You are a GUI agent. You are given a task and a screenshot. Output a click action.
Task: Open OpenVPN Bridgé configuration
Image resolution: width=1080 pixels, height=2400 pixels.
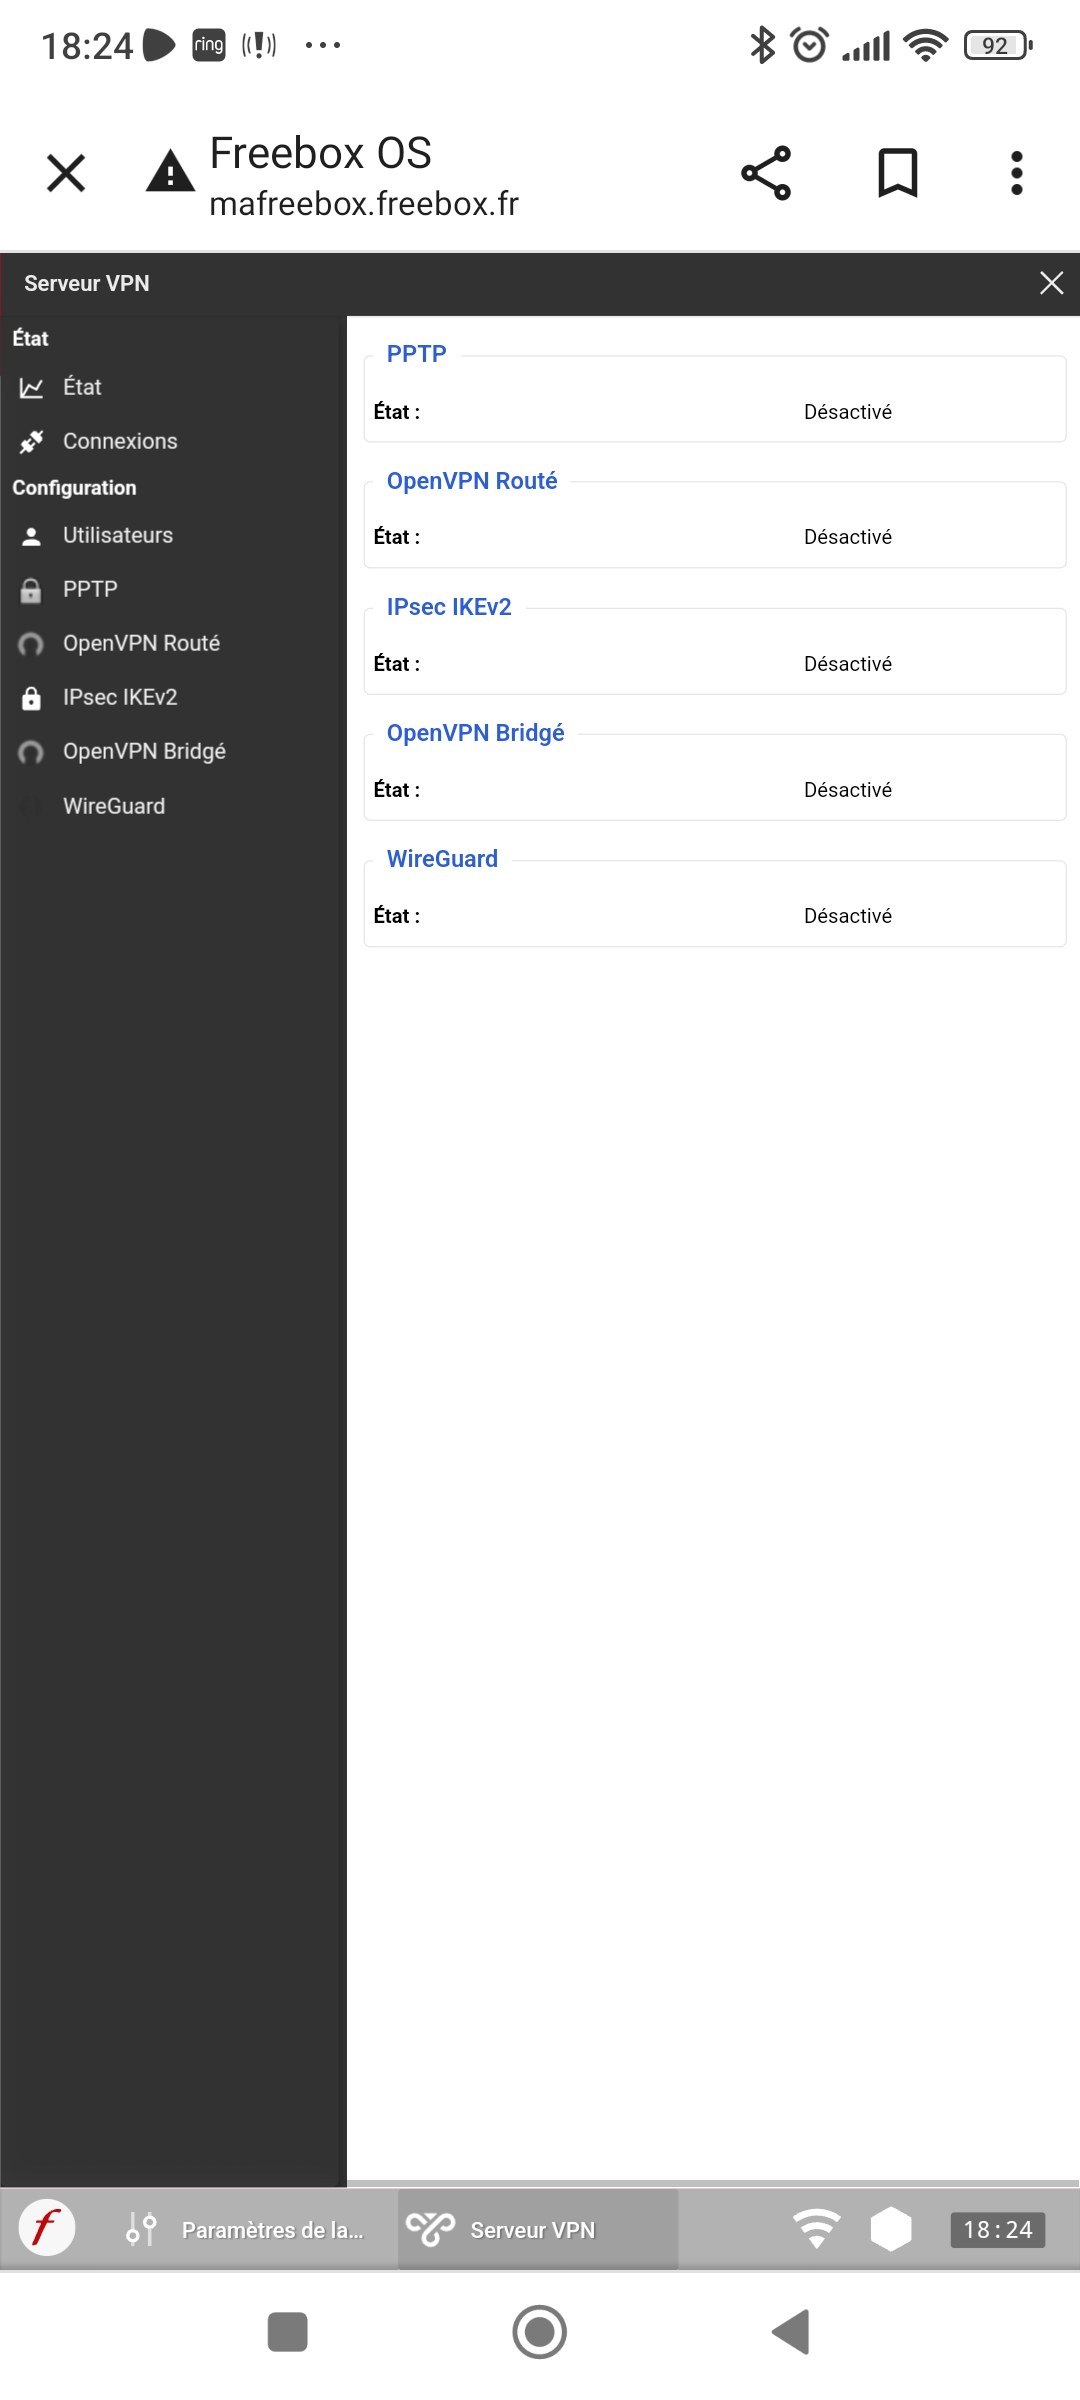coord(144,751)
